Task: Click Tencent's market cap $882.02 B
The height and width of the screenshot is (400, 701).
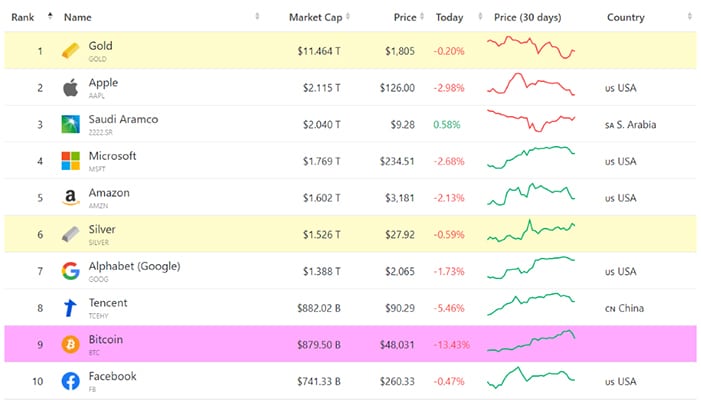Action: click(x=319, y=308)
